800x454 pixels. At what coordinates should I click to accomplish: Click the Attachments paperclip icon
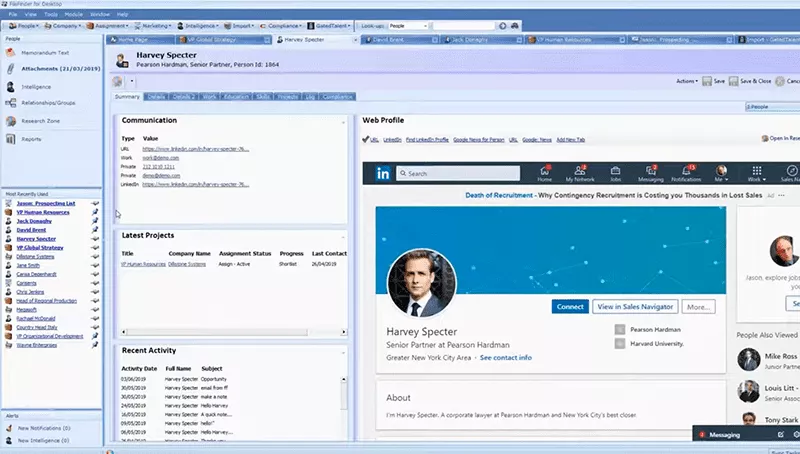[x=10, y=69]
